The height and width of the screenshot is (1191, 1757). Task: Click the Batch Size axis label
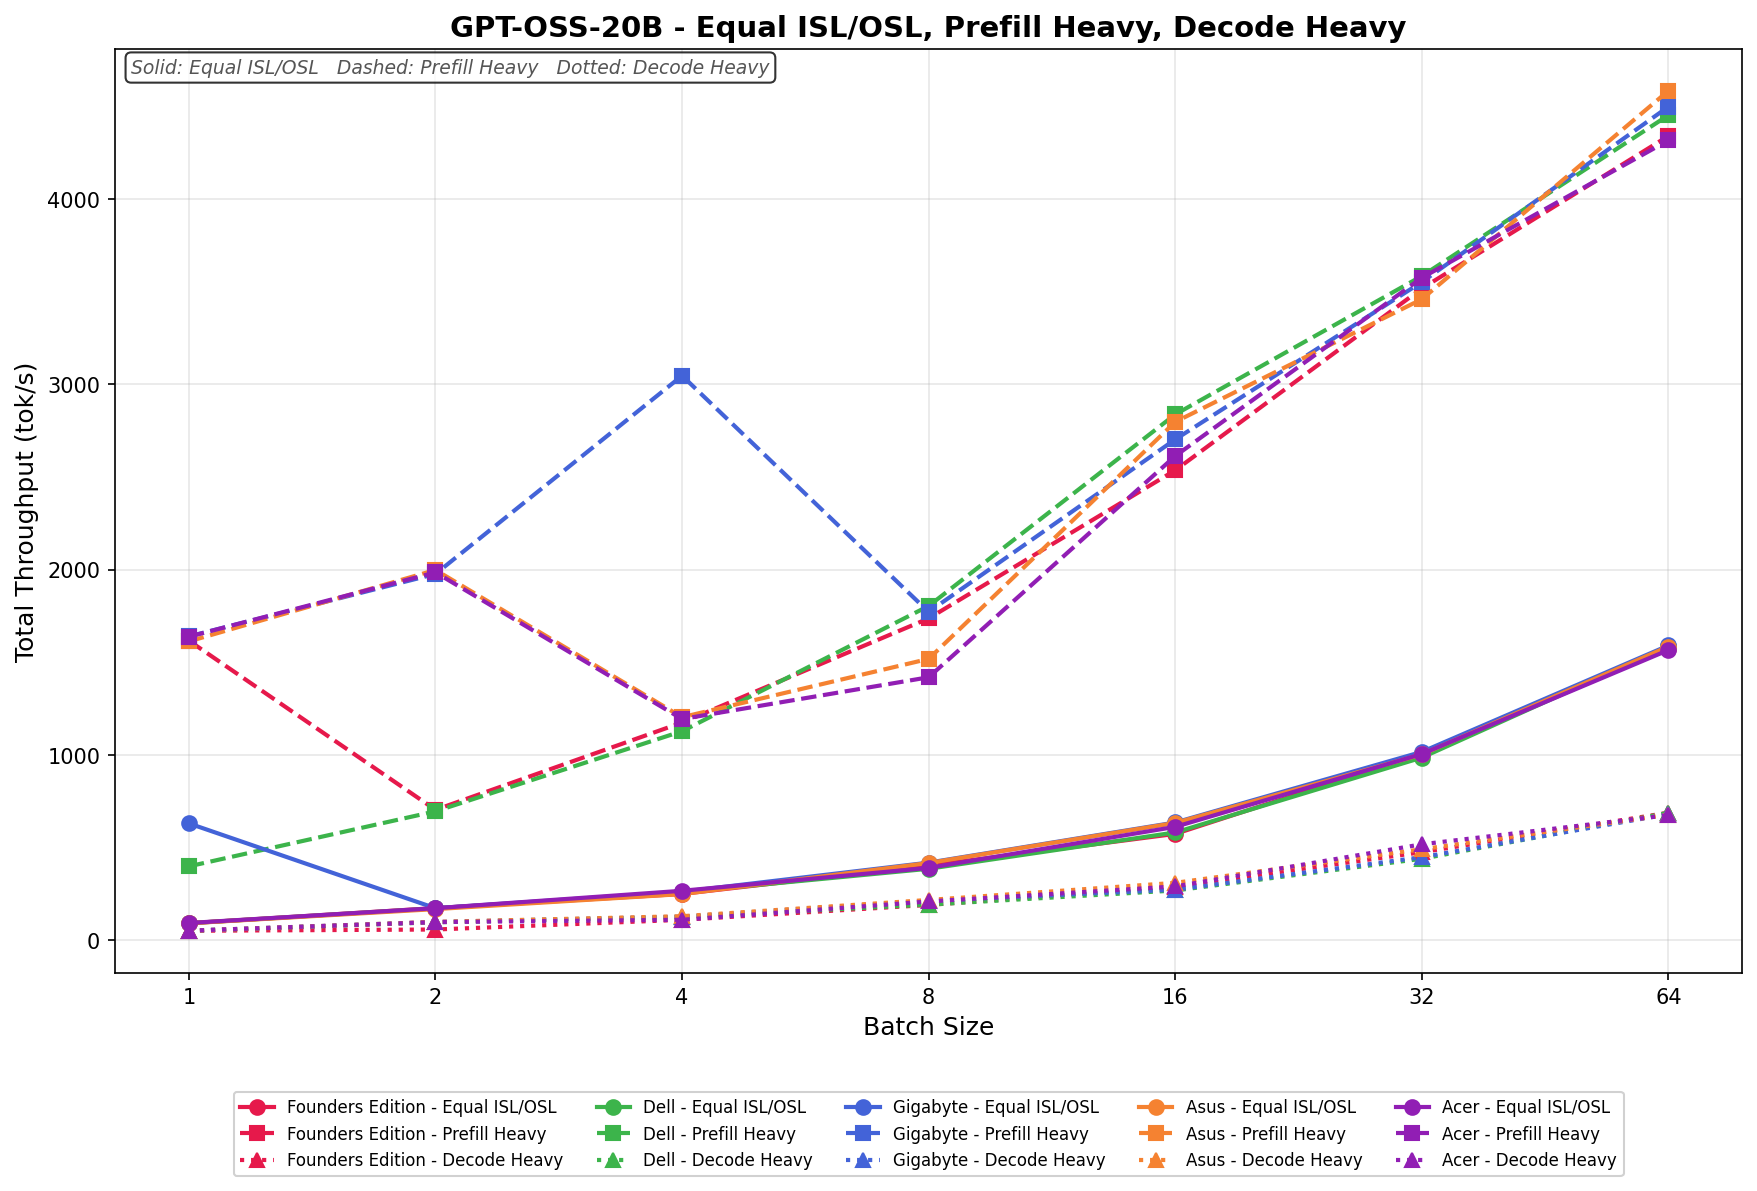(x=927, y=1027)
